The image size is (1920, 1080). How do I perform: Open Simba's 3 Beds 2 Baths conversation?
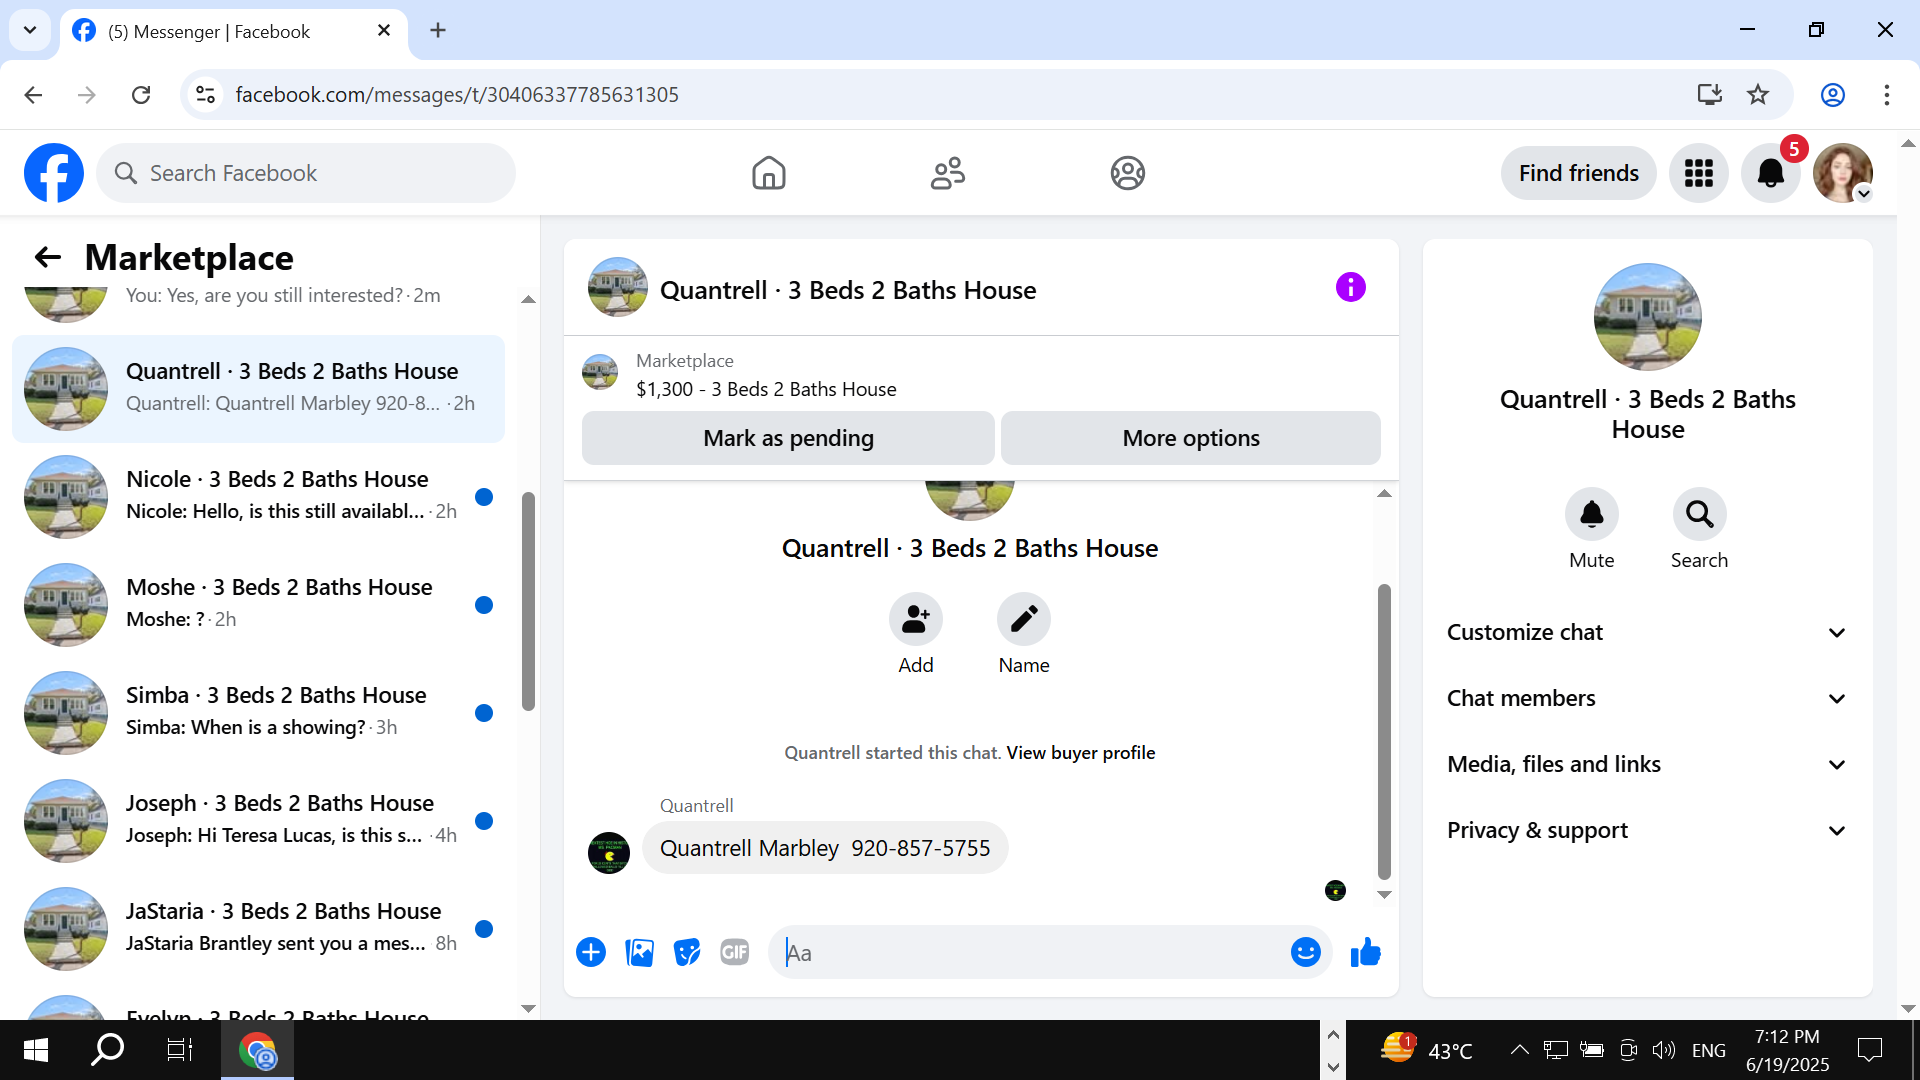tap(258, 712)
